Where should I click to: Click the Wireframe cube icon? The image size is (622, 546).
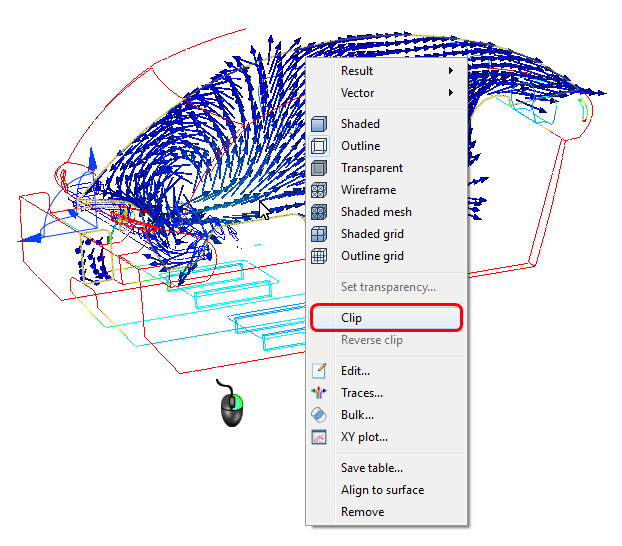pos(319,190)
